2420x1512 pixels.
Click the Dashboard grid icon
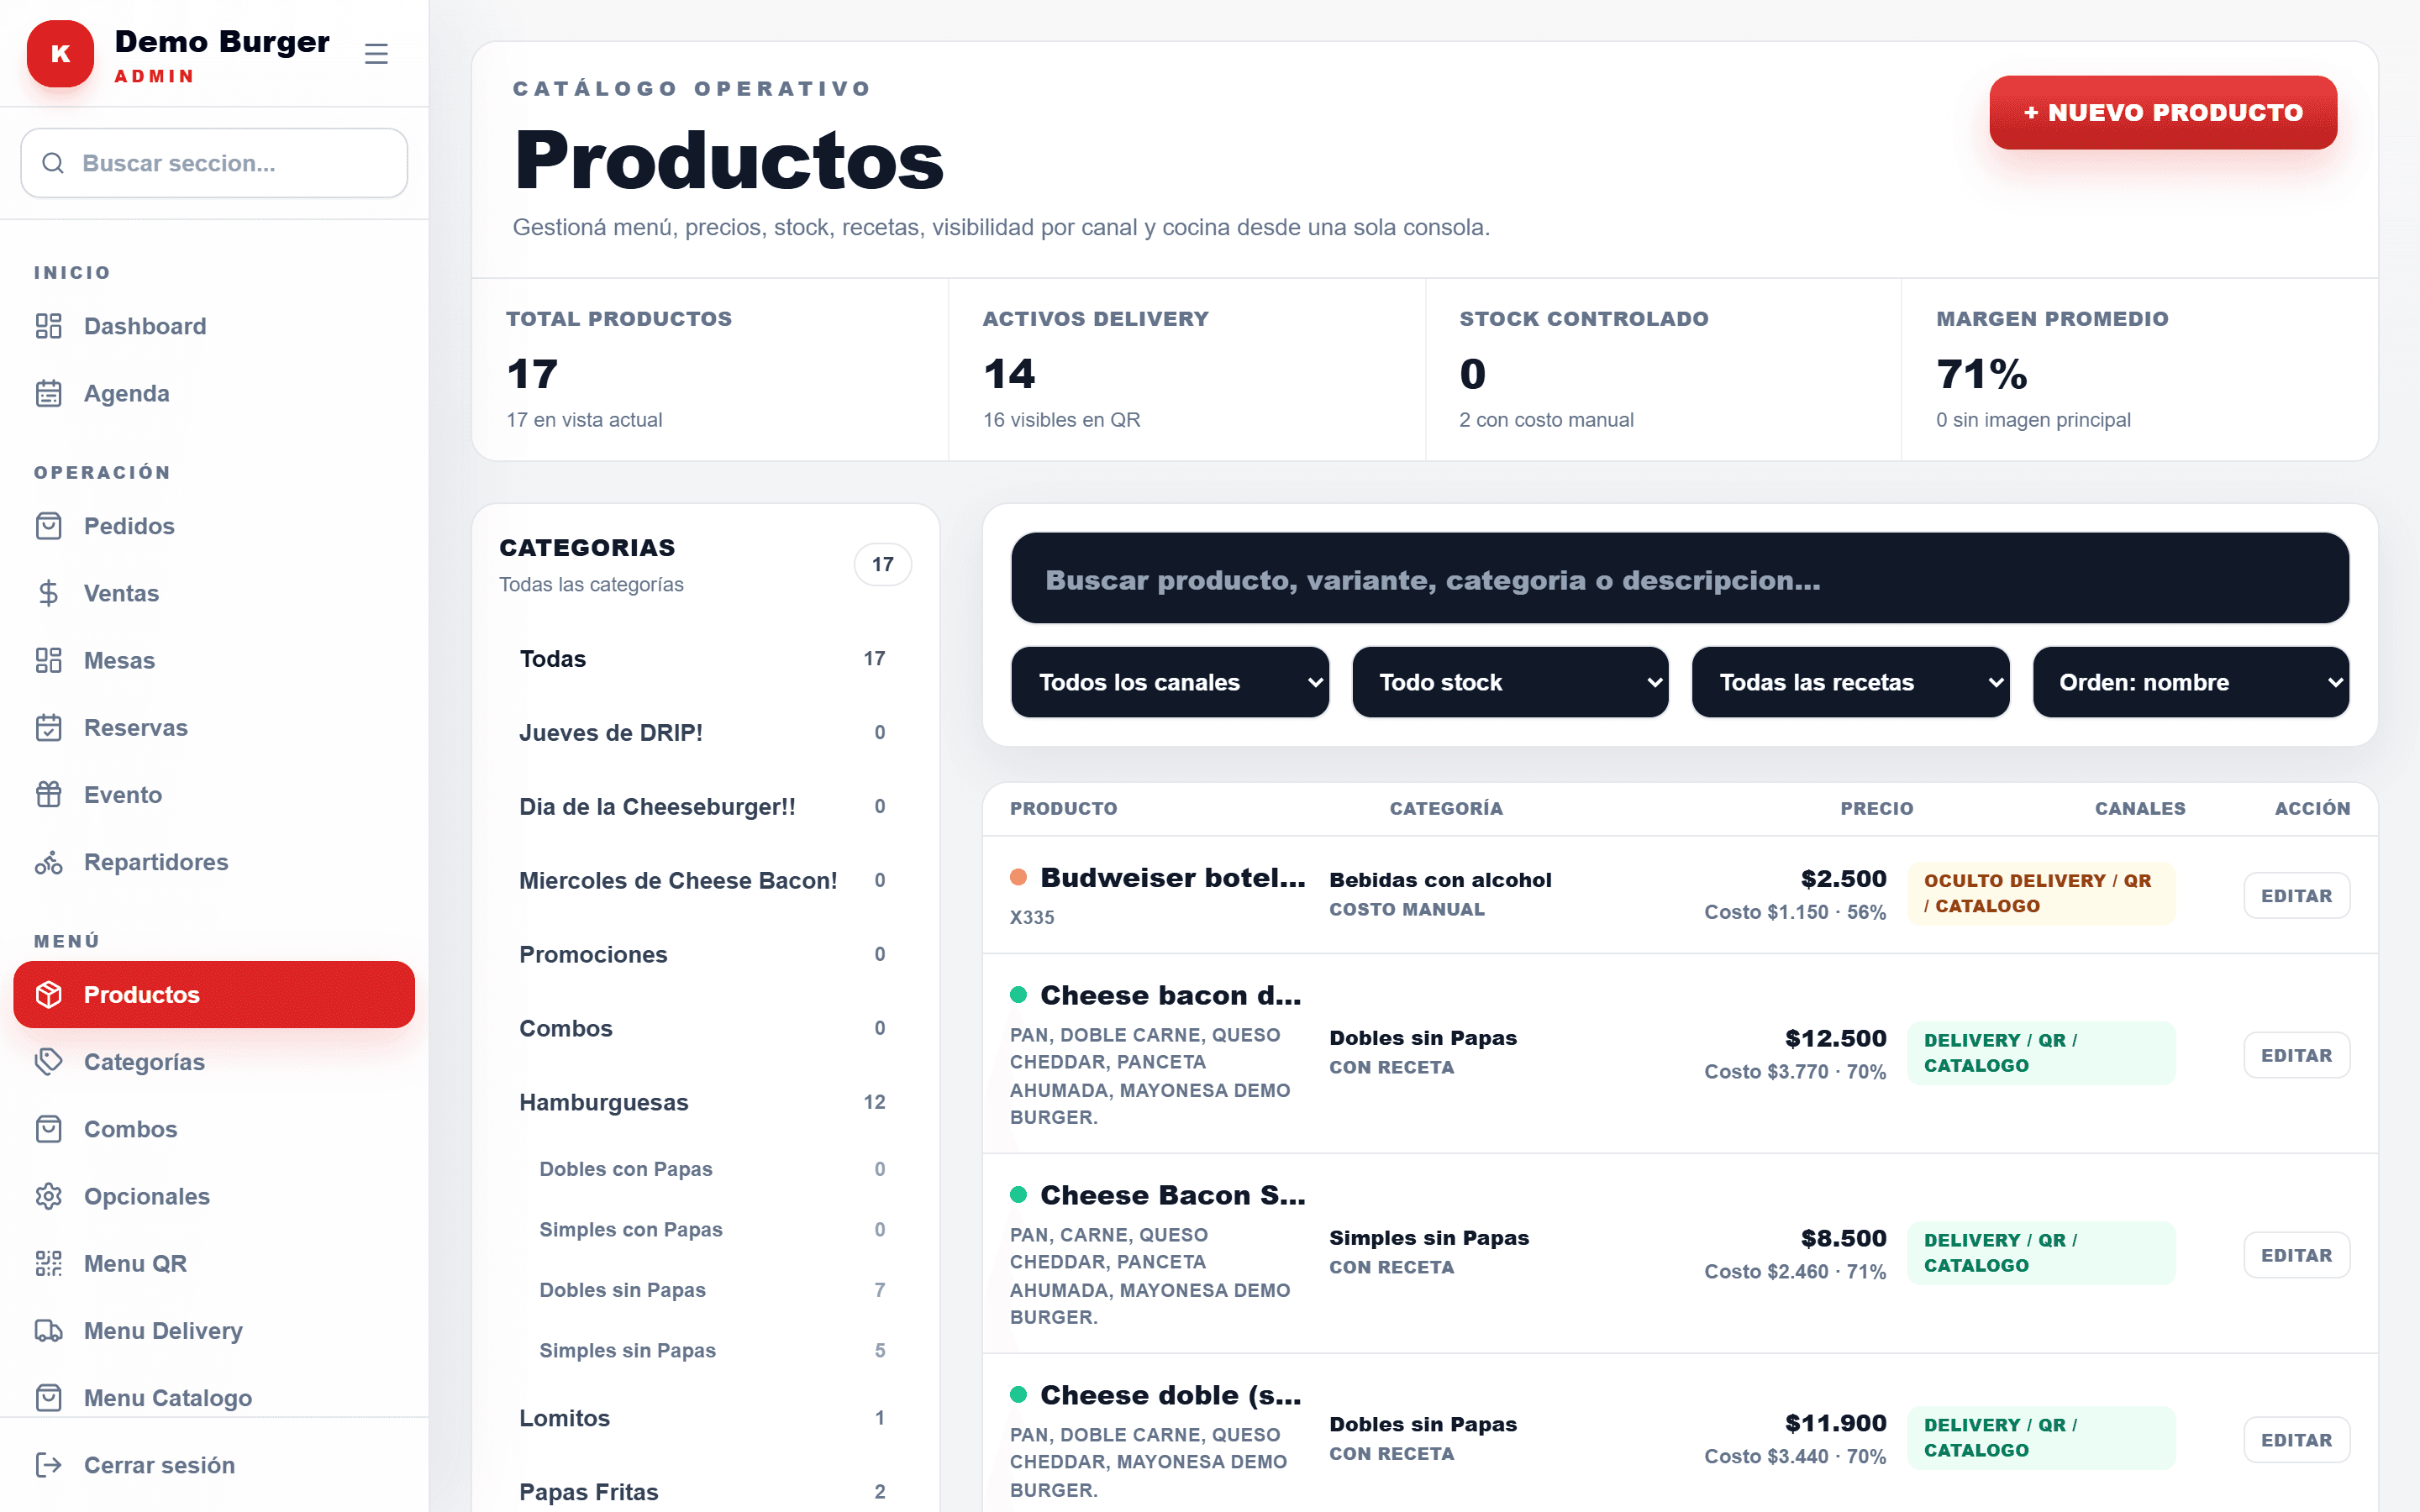[x=49, y=326]
